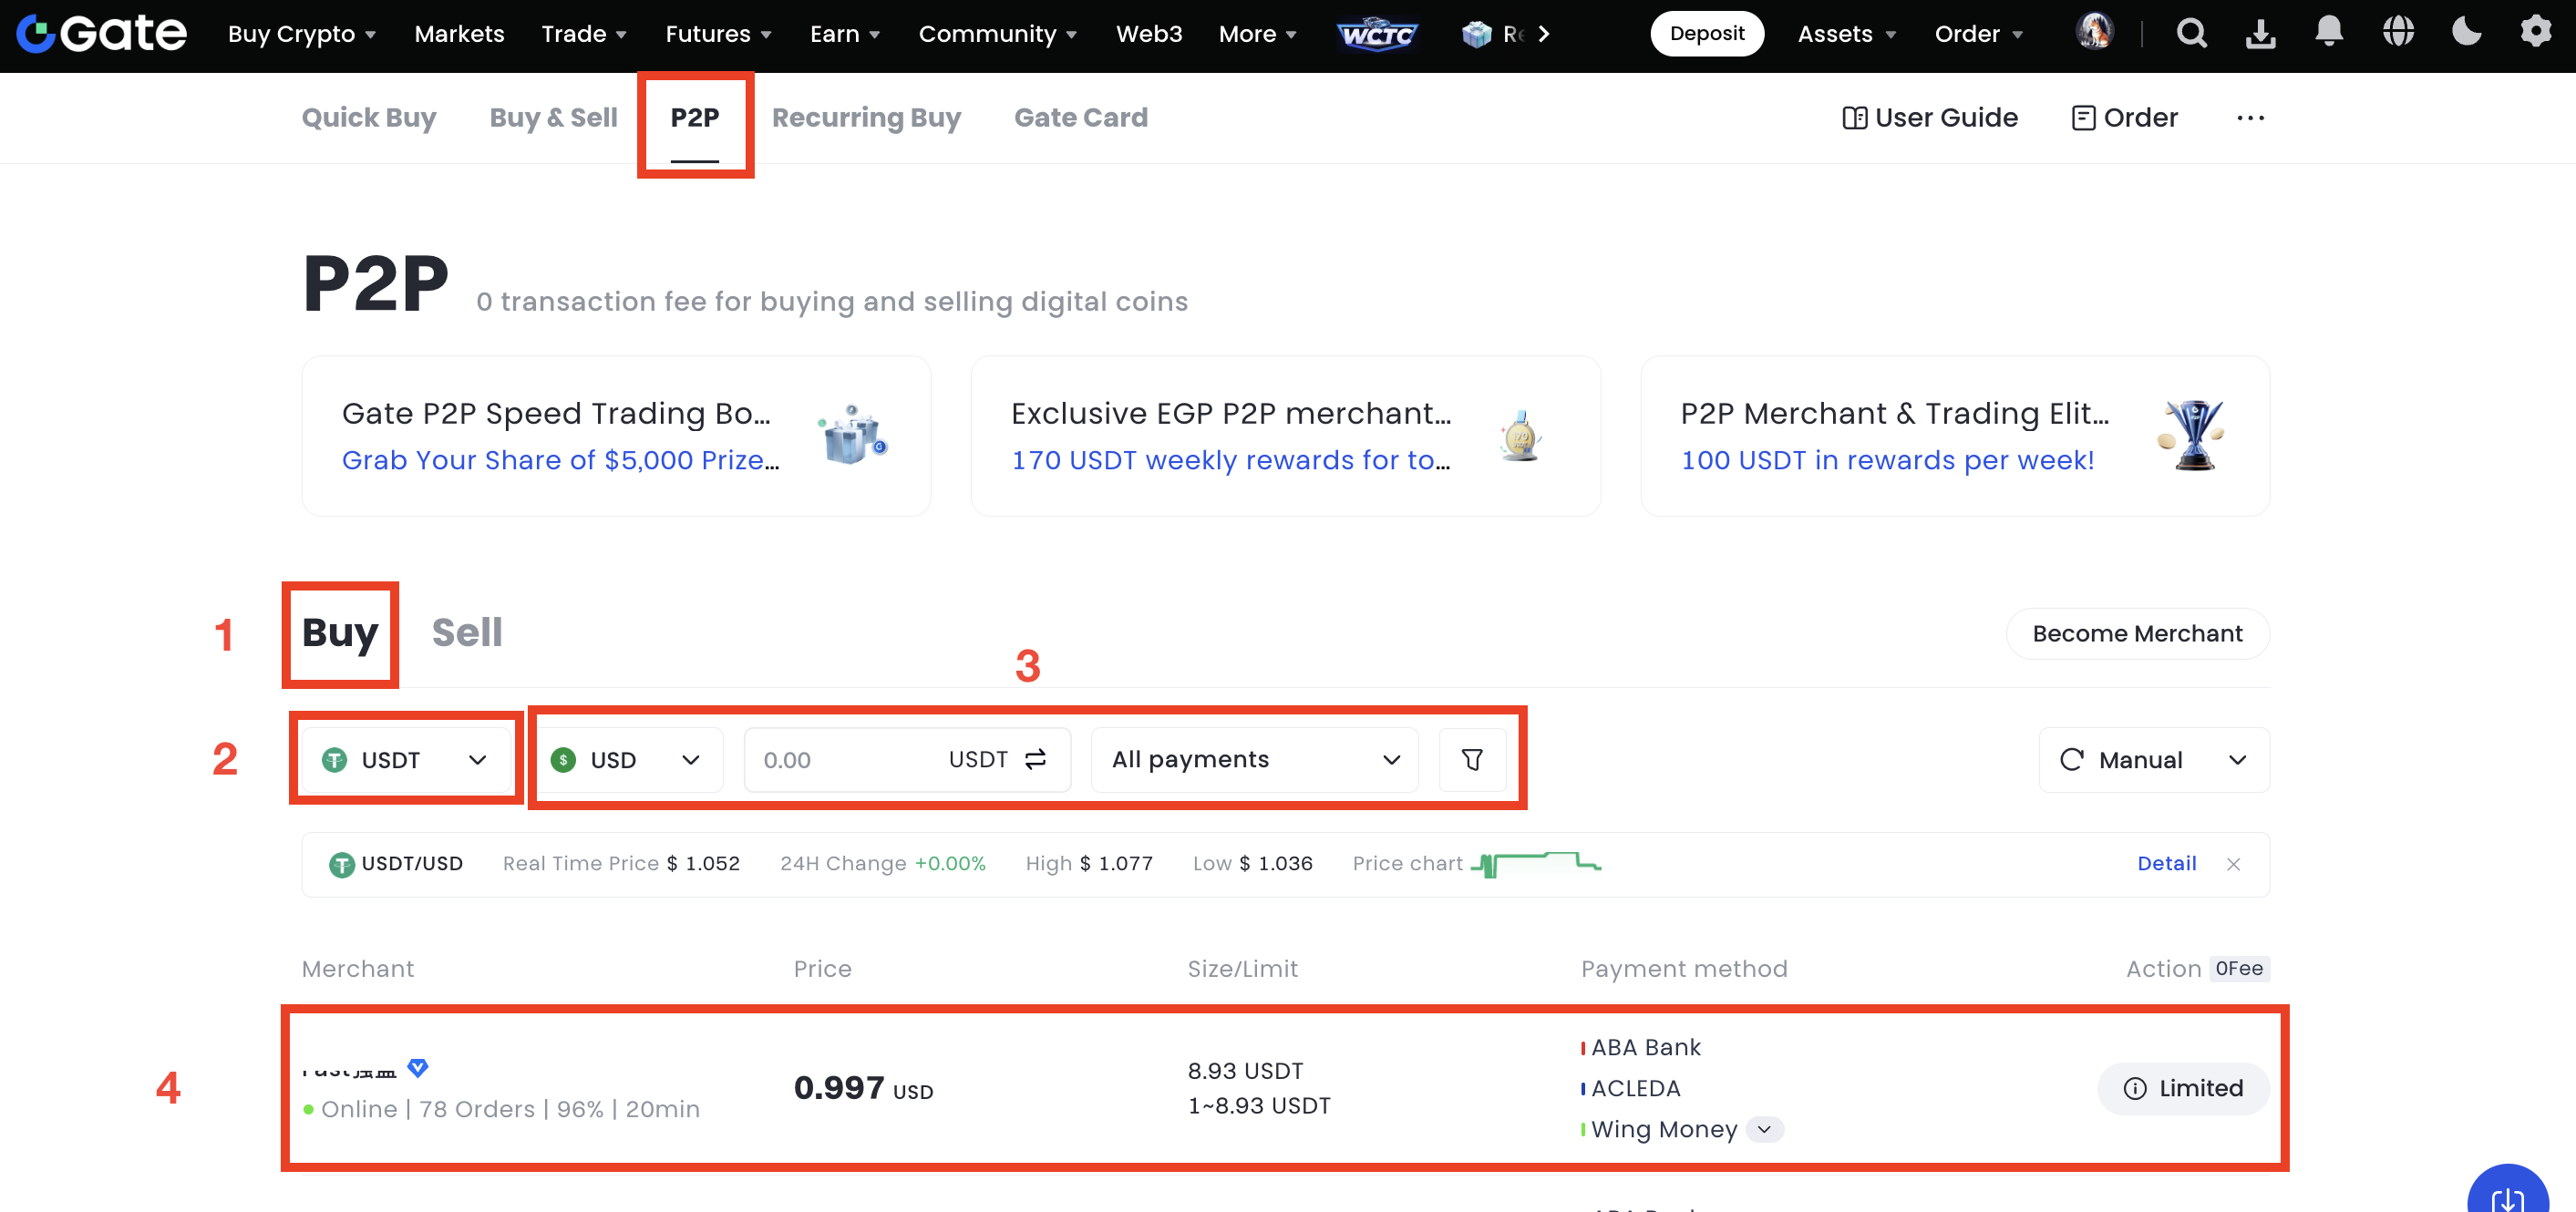
Task: Open the language globe icon
Action: pyautogui.click(x=2398, y=33)
